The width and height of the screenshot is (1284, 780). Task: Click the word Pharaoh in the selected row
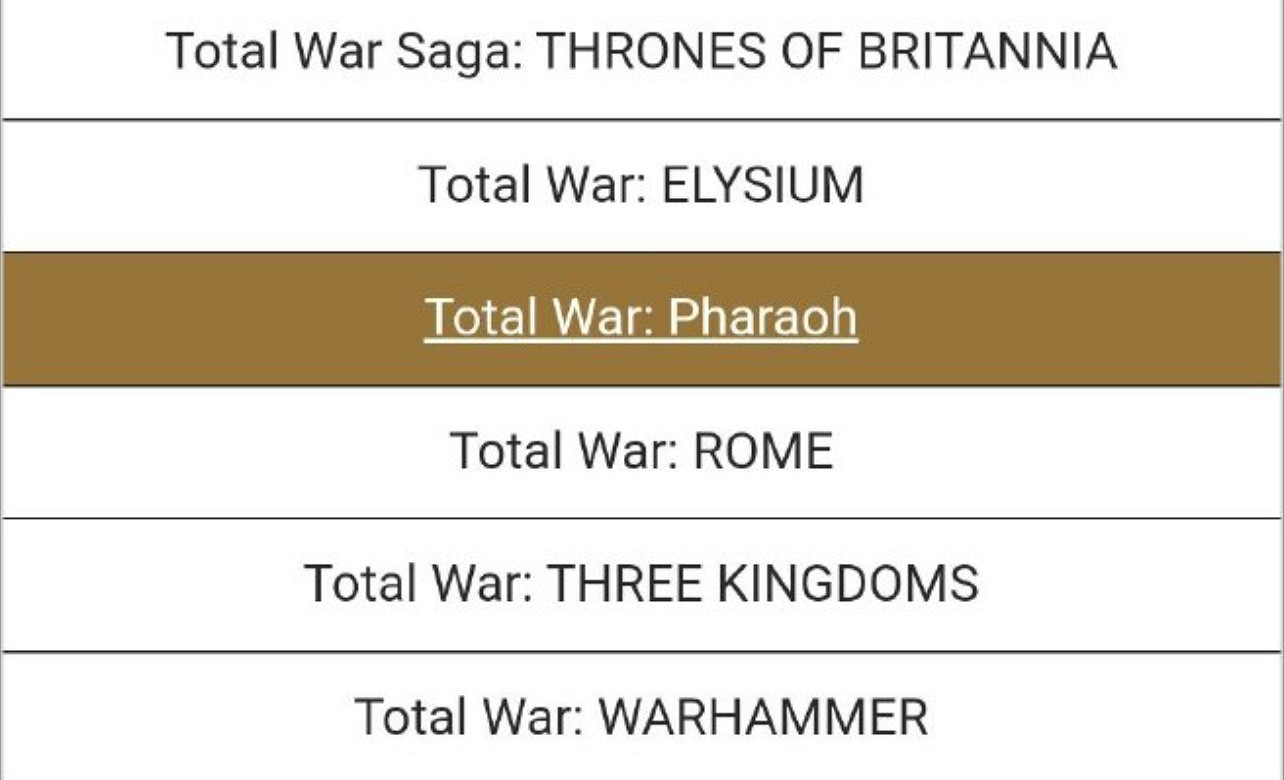[x=762, y=318]
